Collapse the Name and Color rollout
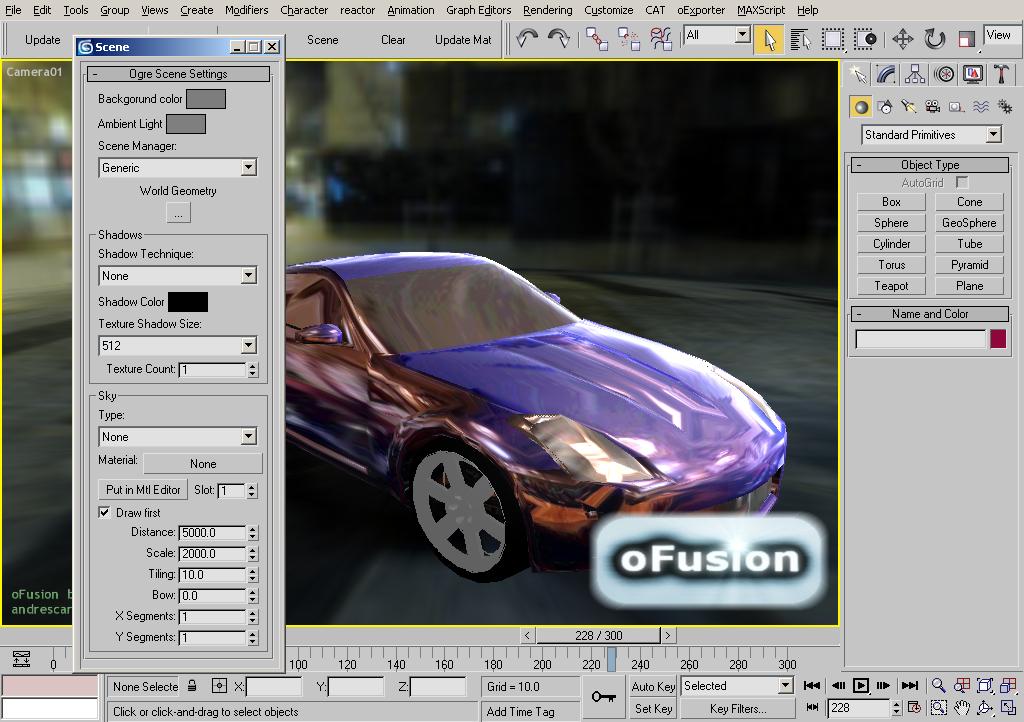This screenshot has width=1024, height=722. click(930, 314)
